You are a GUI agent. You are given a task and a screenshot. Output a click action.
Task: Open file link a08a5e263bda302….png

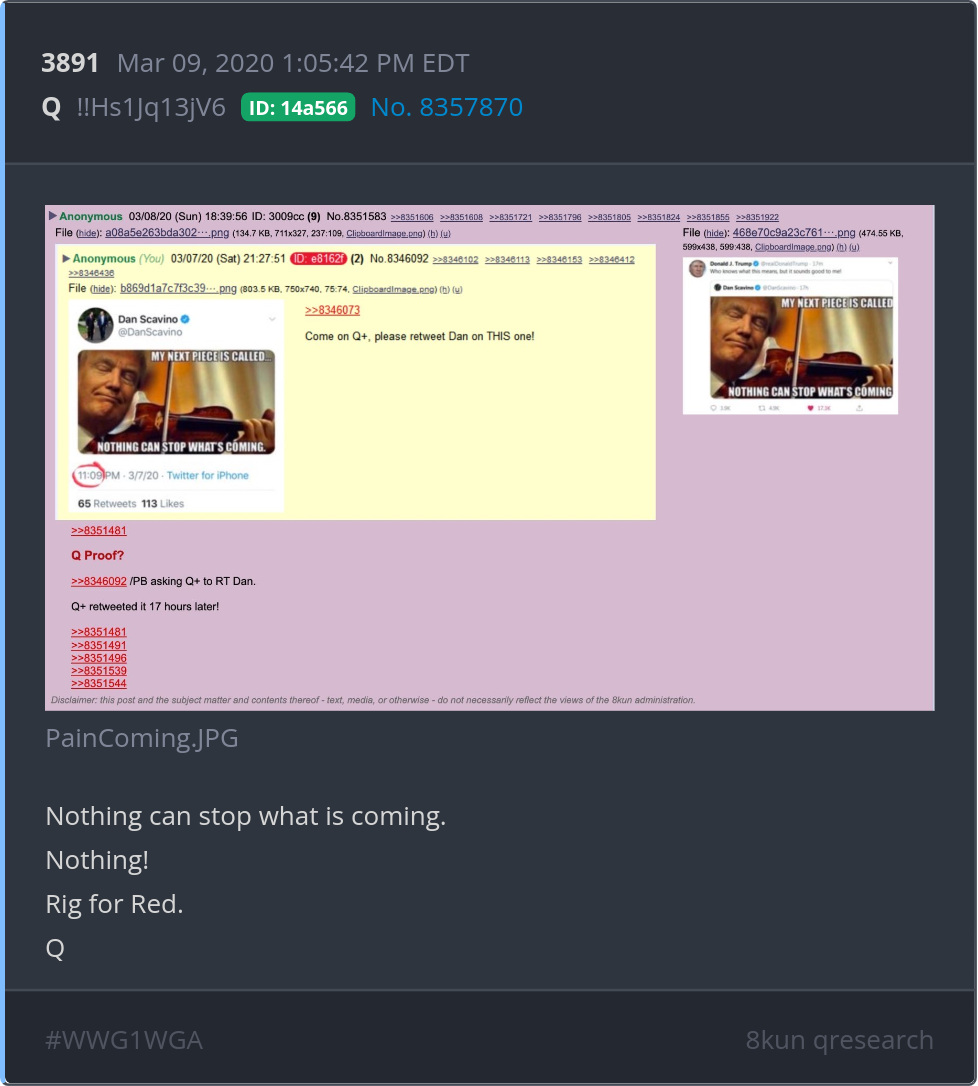[167, 233]
